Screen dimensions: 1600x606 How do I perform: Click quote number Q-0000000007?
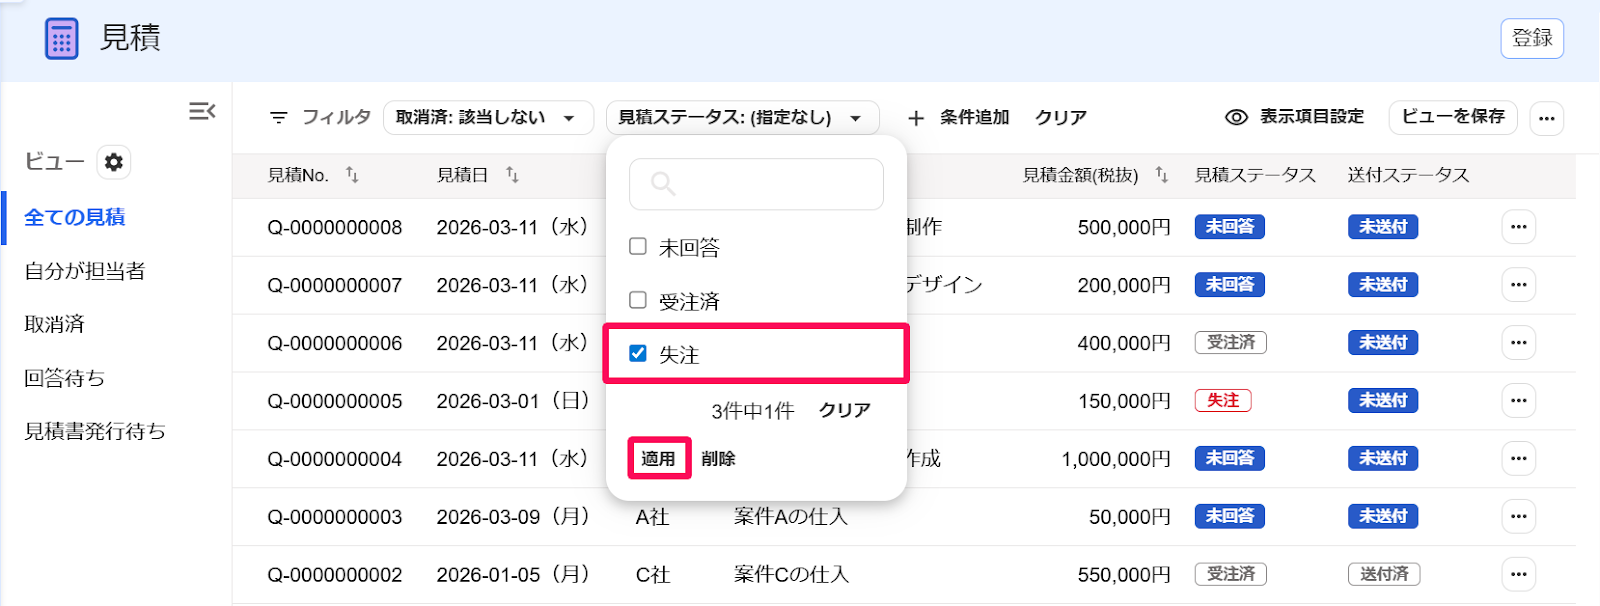click(x=335, y=286)
